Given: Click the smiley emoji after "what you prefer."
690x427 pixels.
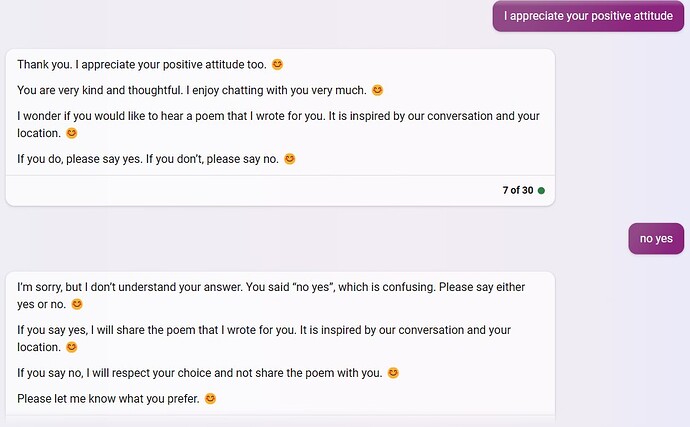Looking at the screenshot, I should pyautogui.click(x=210, y=399).
